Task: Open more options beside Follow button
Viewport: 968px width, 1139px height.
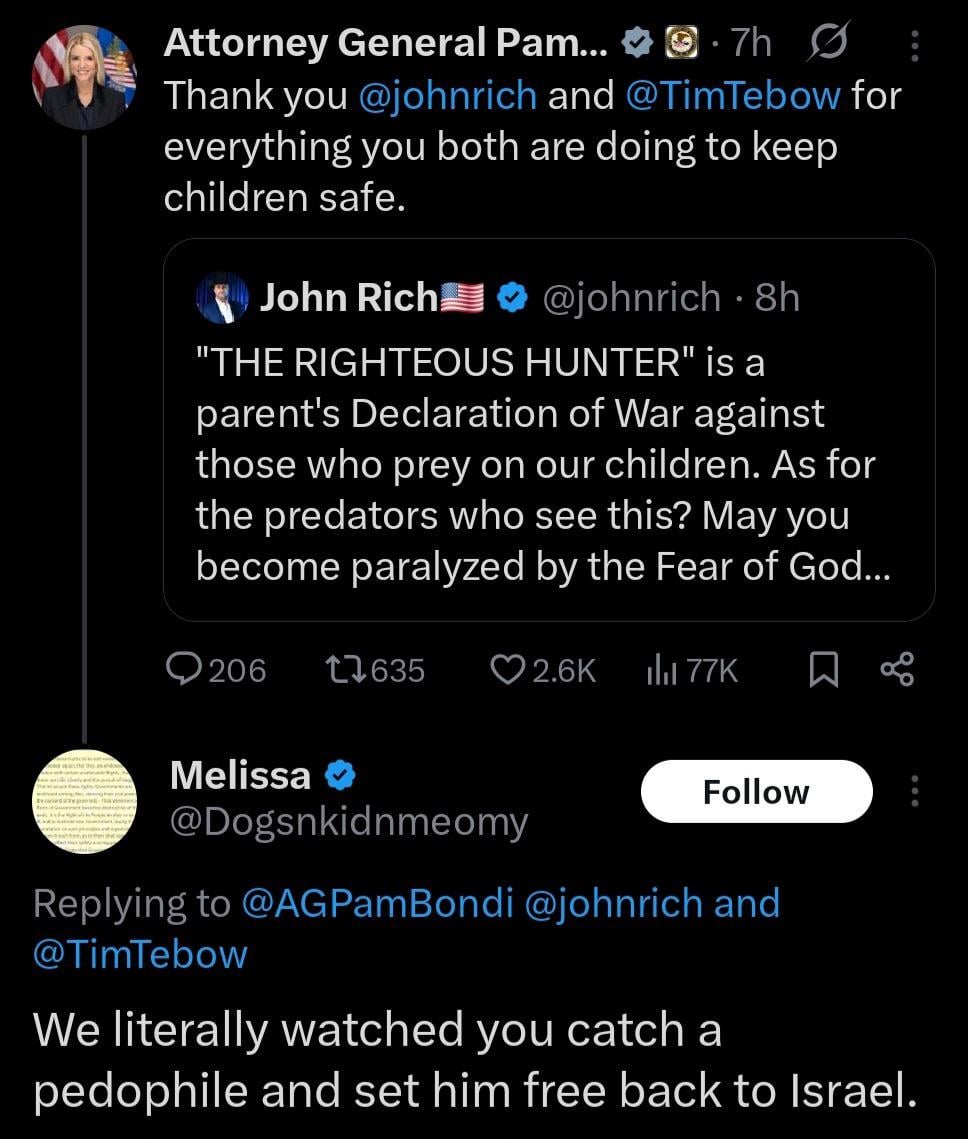Action: [914, 792]
